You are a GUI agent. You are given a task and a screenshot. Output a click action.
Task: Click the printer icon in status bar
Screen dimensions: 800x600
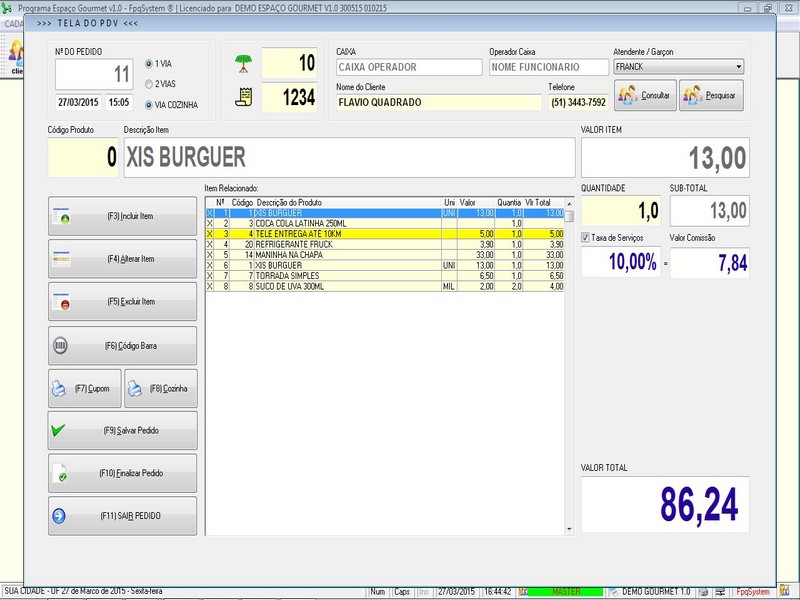pos(704,592)
